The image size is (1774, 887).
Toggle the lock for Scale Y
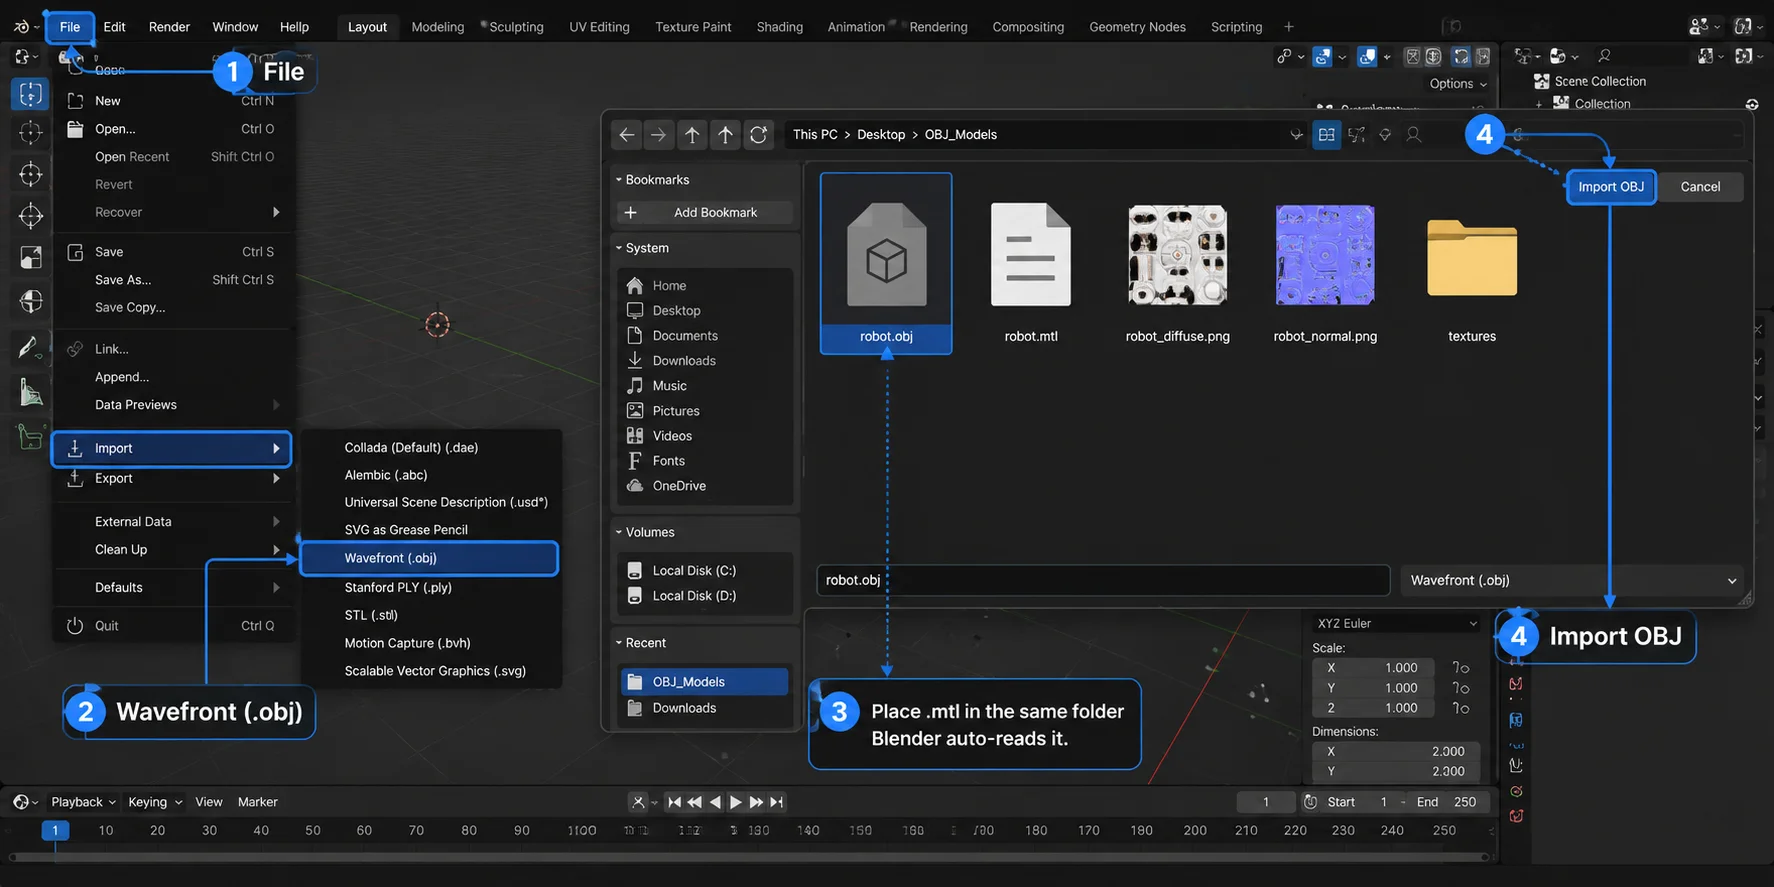1461,688
